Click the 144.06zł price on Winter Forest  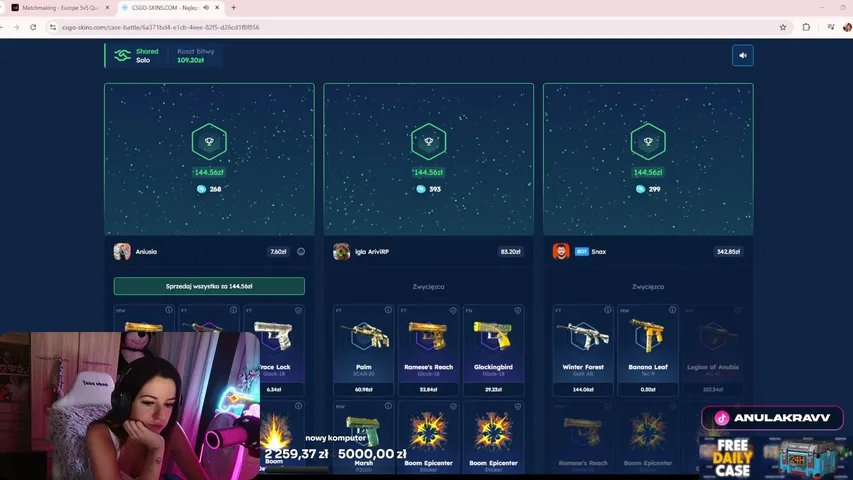583,390
